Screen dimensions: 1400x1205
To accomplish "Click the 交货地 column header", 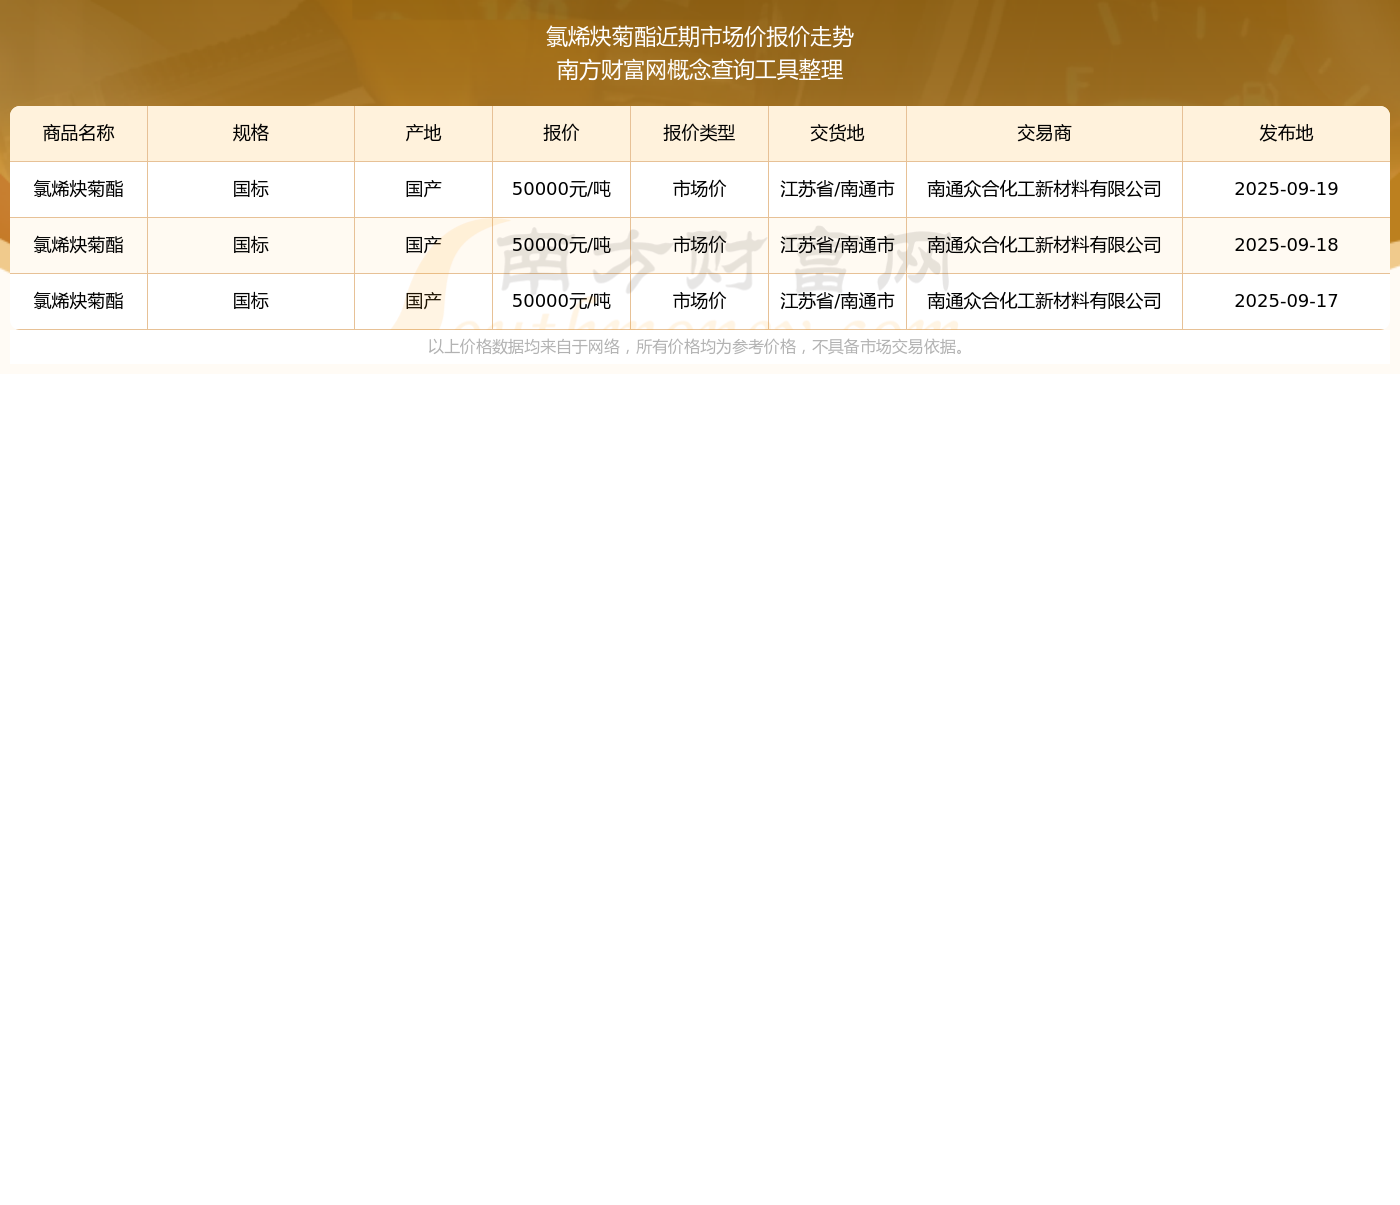I will tap(837, 133).
